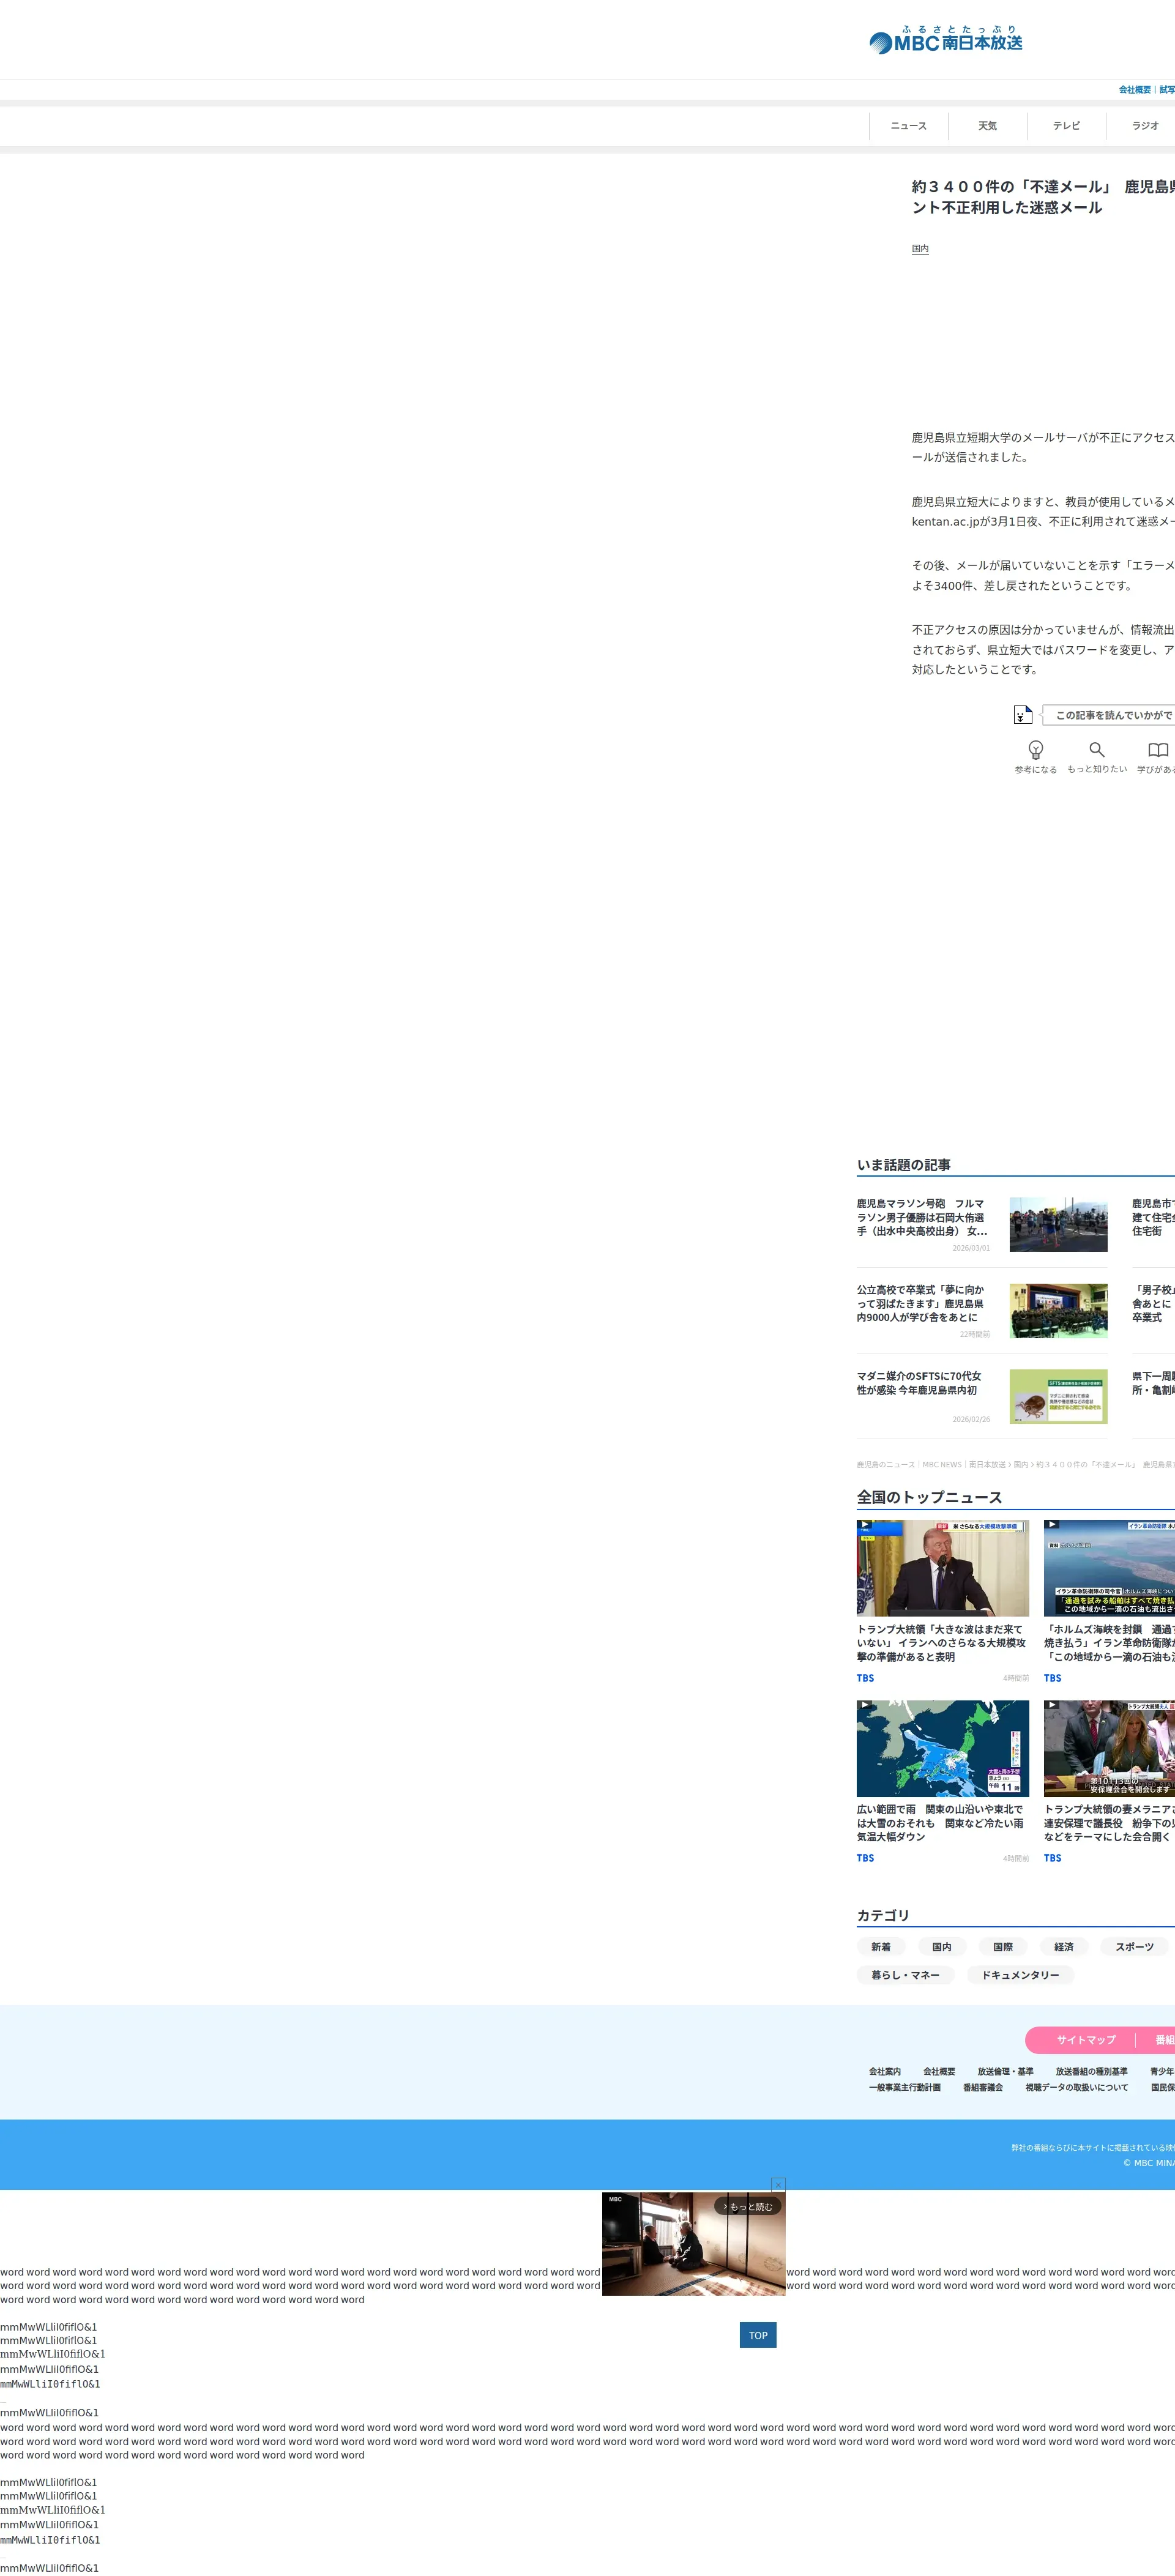Open the 鹿児島マラソン号砲 article link

coord(920,1217)
